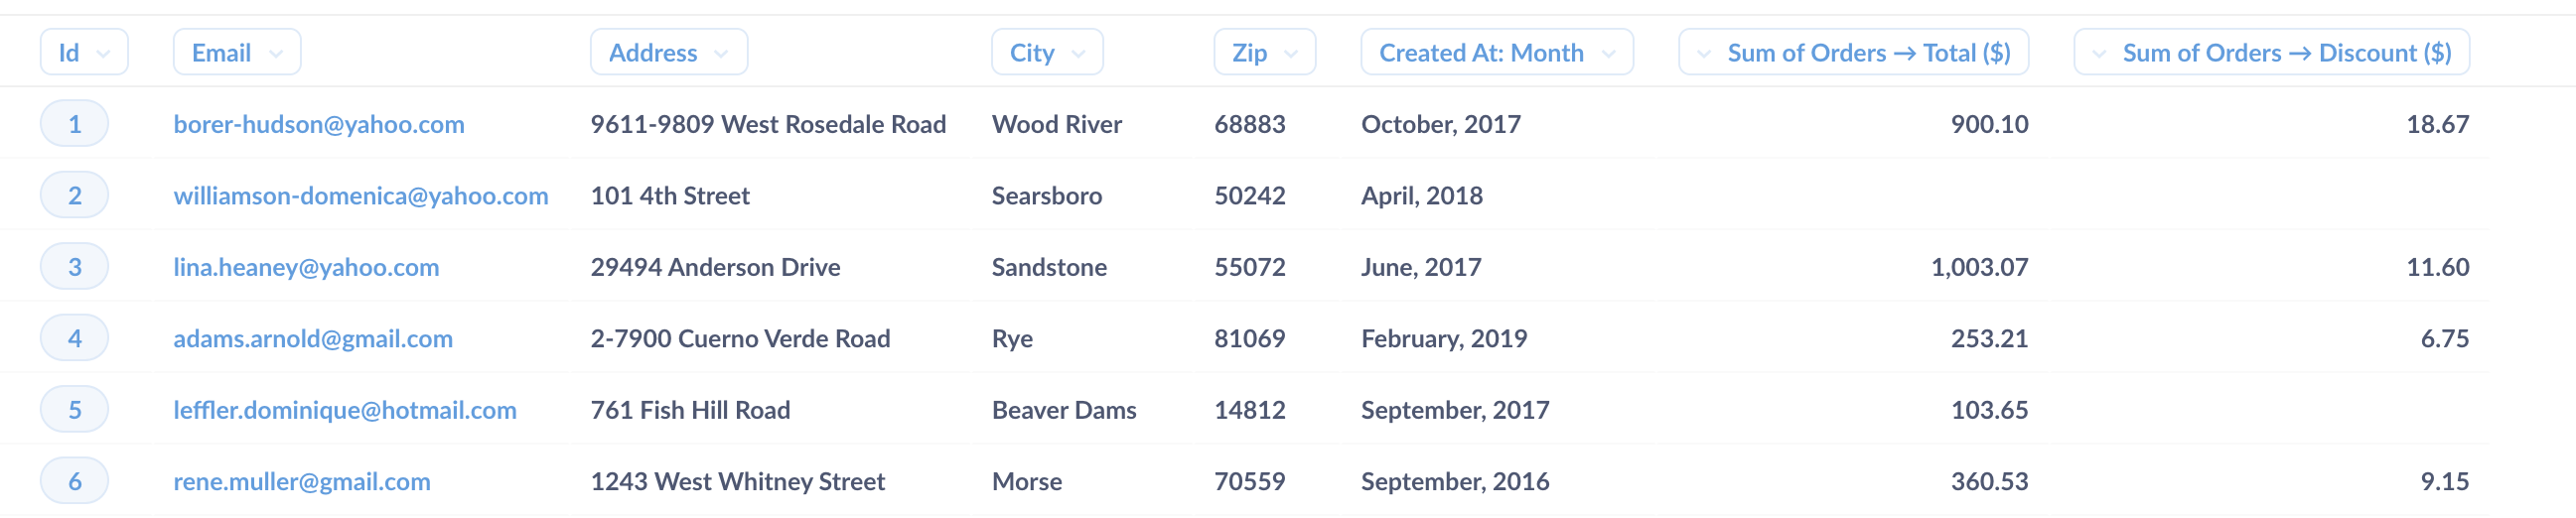Open record with Id badge 1

pos(74,124)
